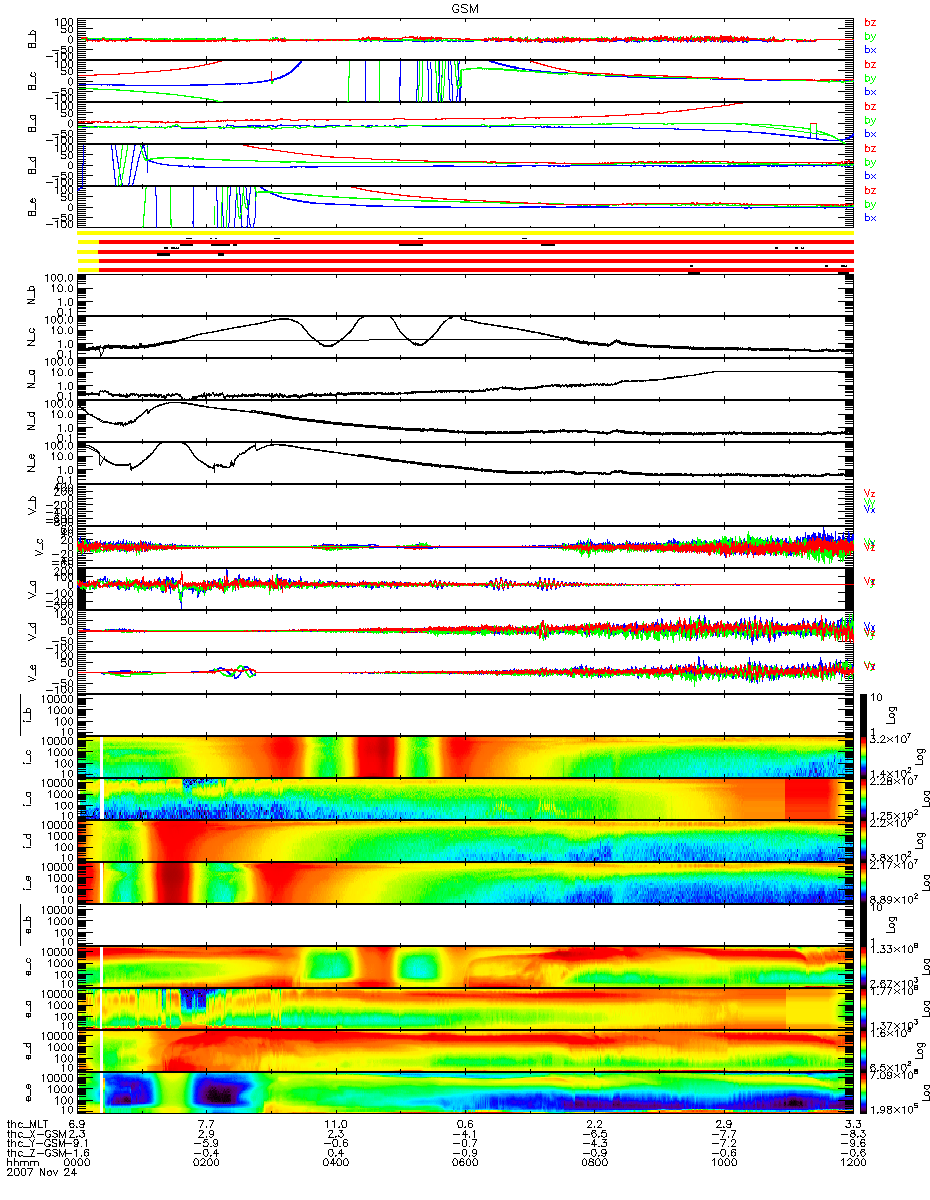Click the V_e velocity panel label

click(32, 673)
